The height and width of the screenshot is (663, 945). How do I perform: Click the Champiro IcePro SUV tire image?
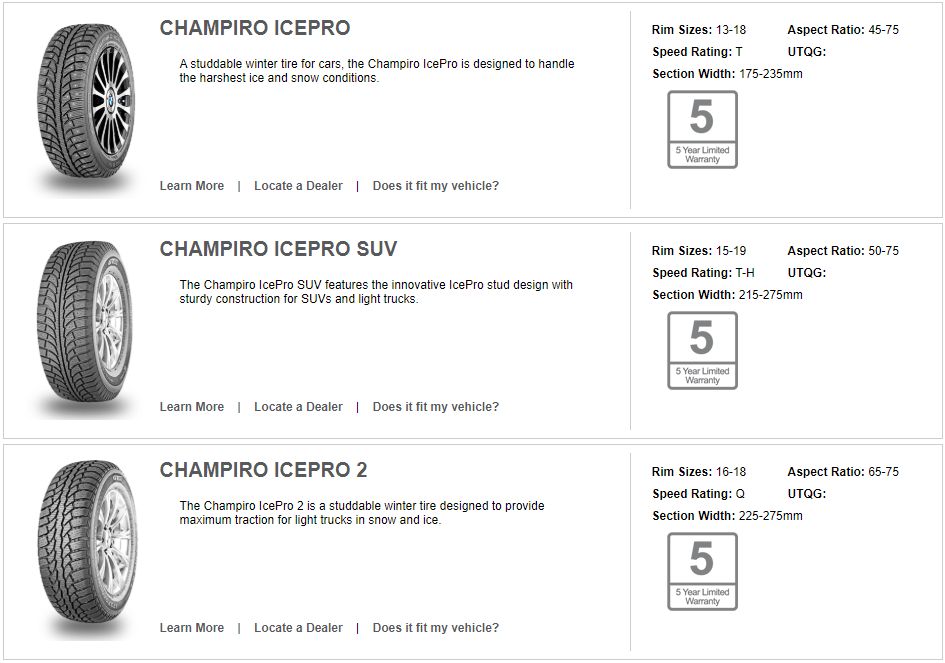tap(84, 325)
